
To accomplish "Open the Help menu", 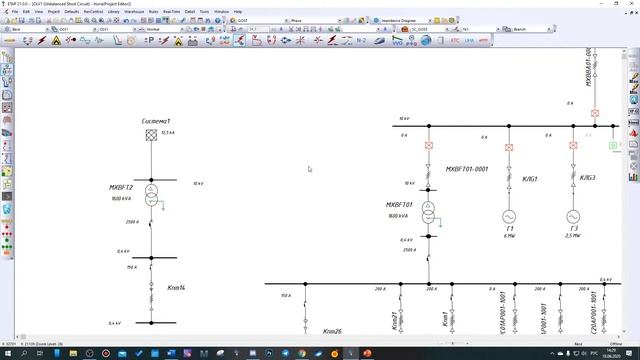I will pos(238,12).
